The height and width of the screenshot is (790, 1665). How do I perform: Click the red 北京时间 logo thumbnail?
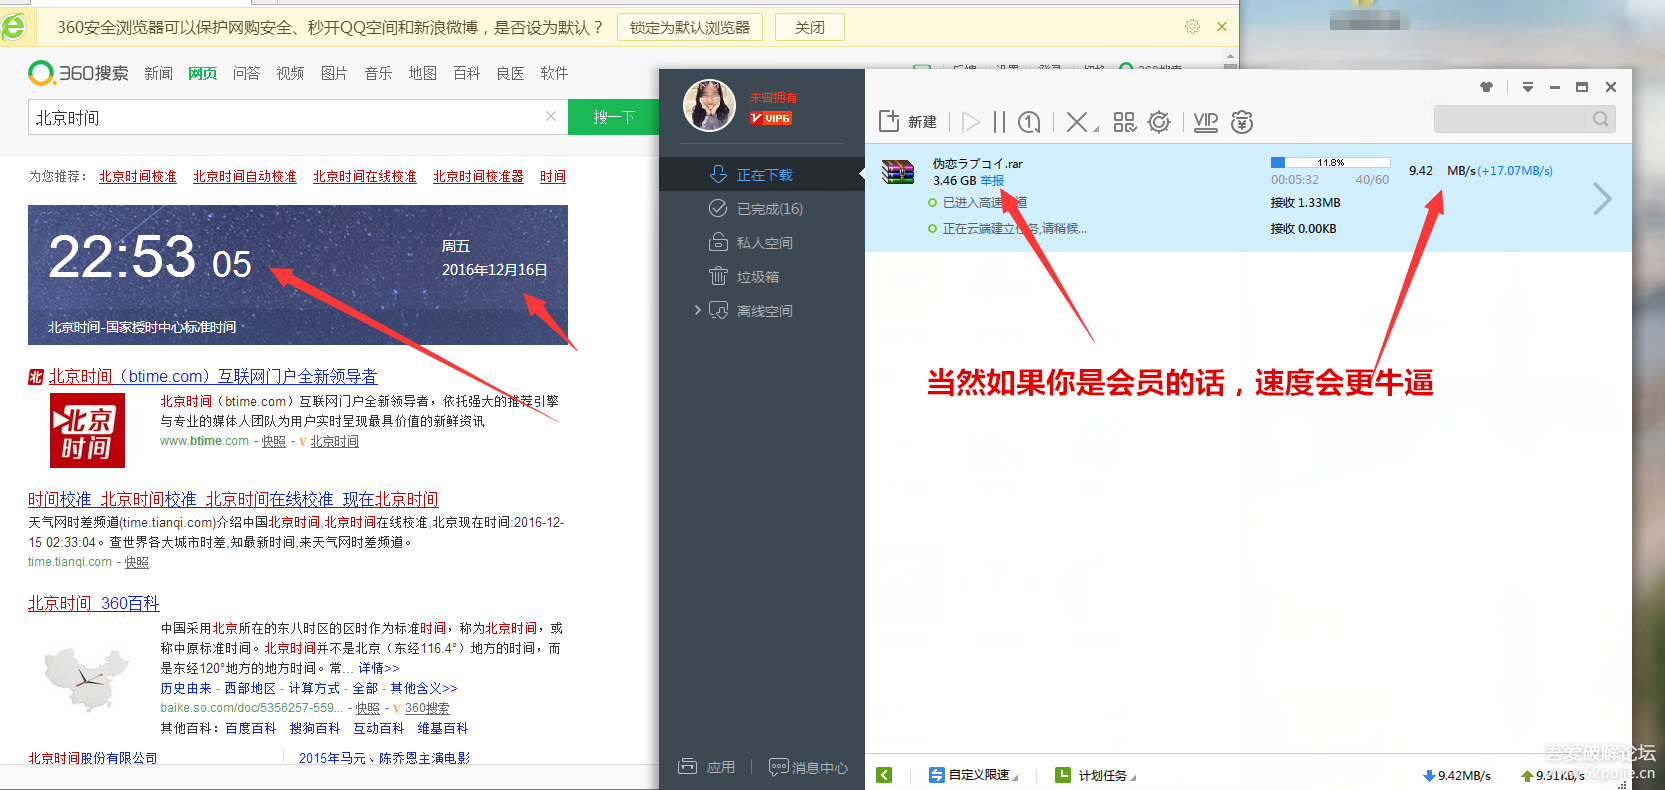88,430
